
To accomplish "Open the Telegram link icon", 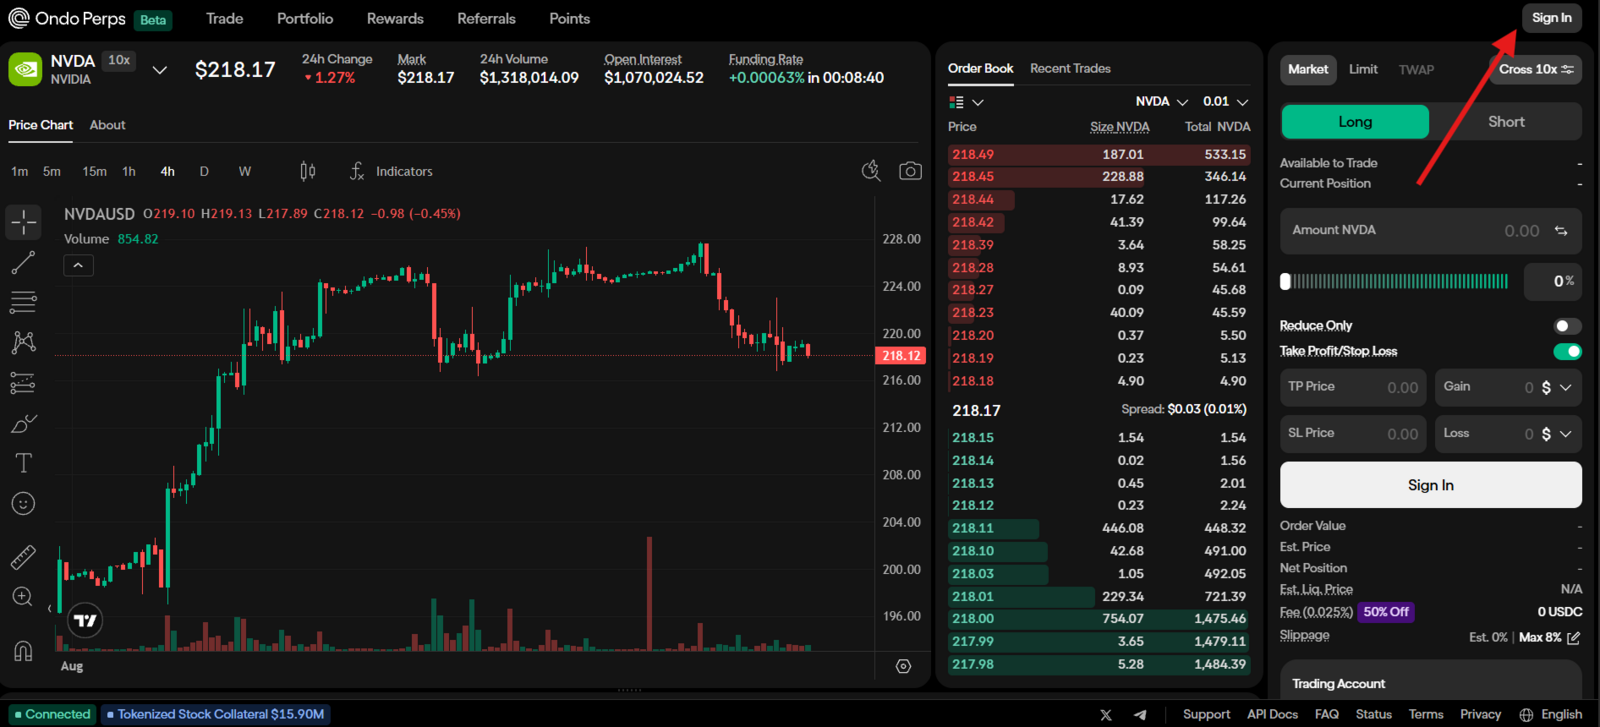I will [x=1140, y=715].
